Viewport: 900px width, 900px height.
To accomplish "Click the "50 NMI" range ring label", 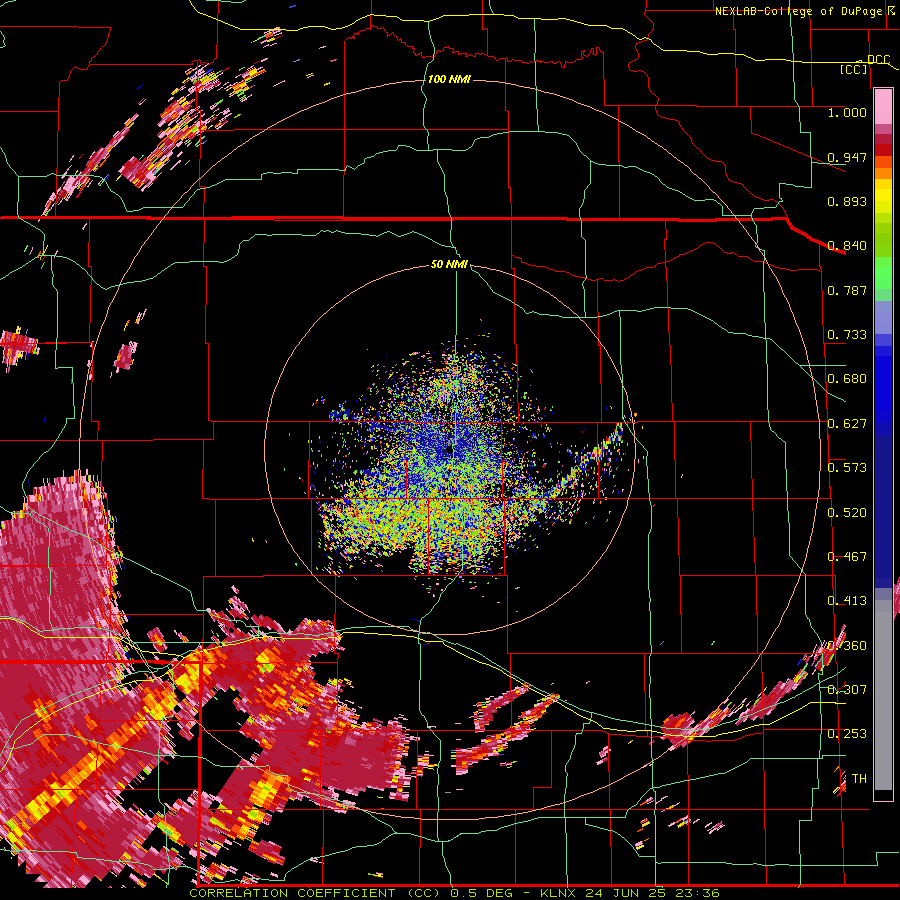I will point(449,264).
